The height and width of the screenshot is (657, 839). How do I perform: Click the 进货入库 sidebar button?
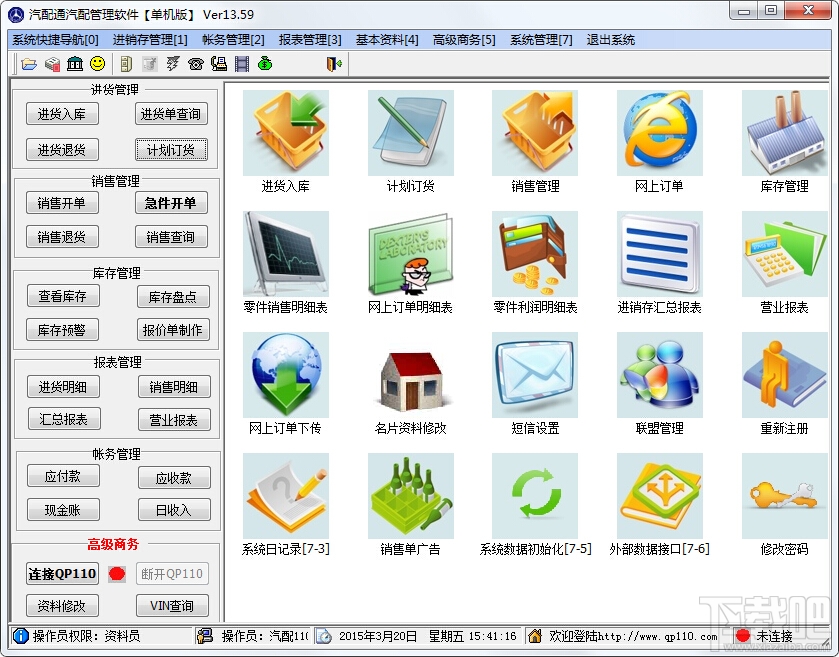point(62,114)
